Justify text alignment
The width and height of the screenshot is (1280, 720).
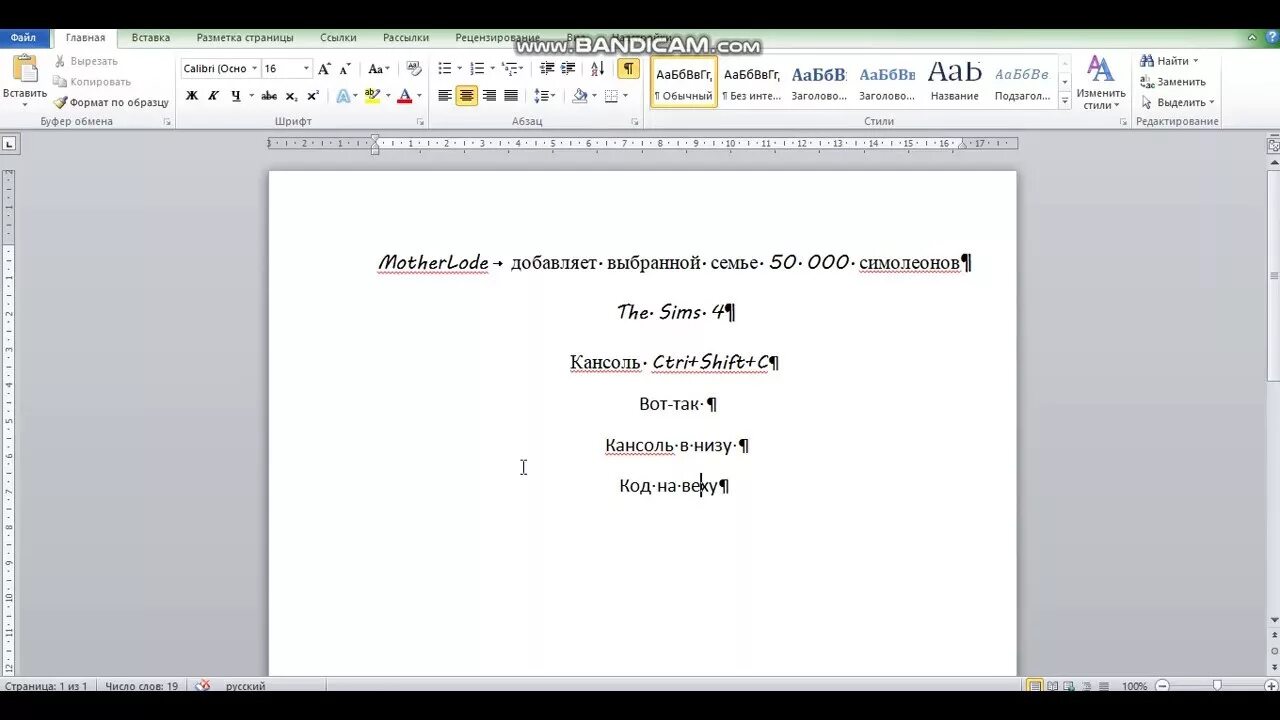click(x=511, y=96)
